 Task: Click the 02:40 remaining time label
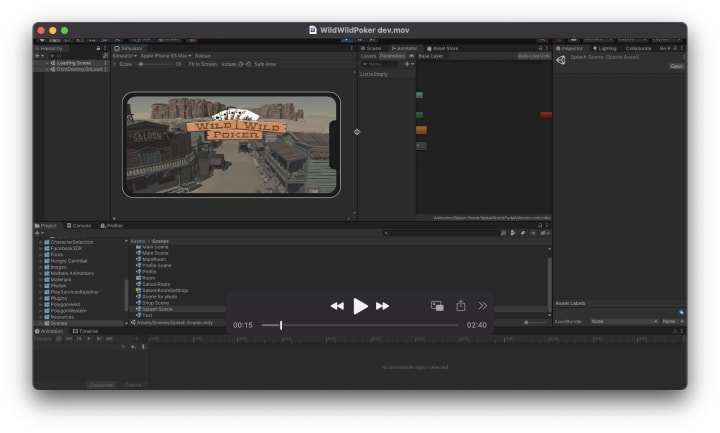[x=477, y=325]
